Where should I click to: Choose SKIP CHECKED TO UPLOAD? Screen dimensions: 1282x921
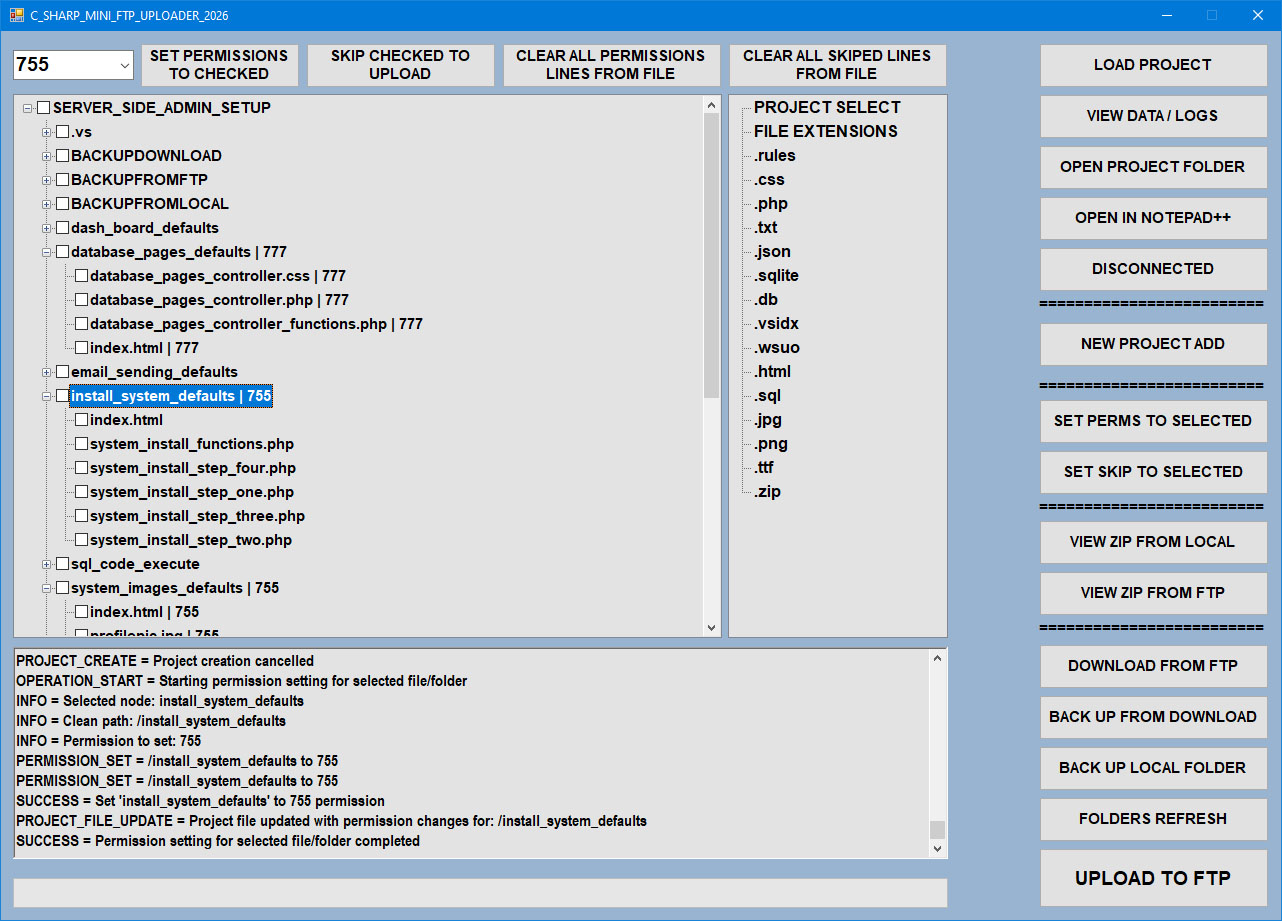click(400, 65)
